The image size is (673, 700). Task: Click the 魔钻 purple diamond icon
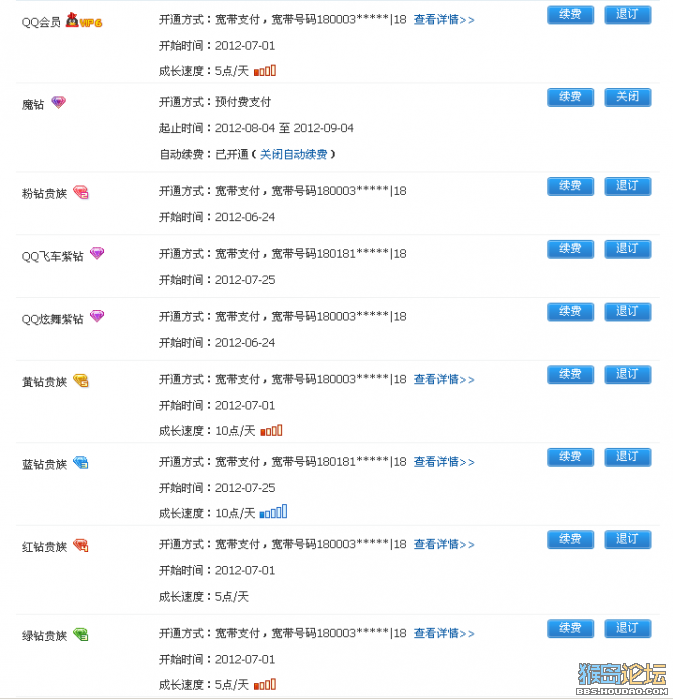click(x=58, y=102)
